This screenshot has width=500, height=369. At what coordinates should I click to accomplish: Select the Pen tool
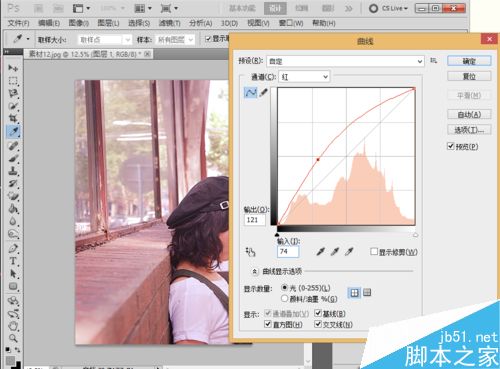pyautogui.click(x=13, y=248)
